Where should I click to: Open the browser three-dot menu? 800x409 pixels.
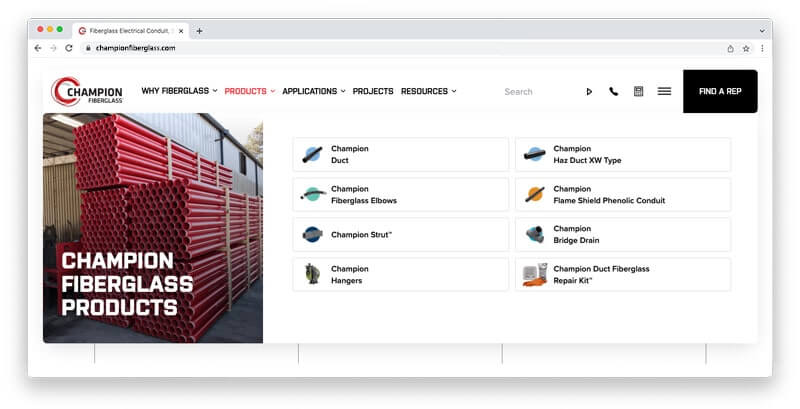coord(762,48)
